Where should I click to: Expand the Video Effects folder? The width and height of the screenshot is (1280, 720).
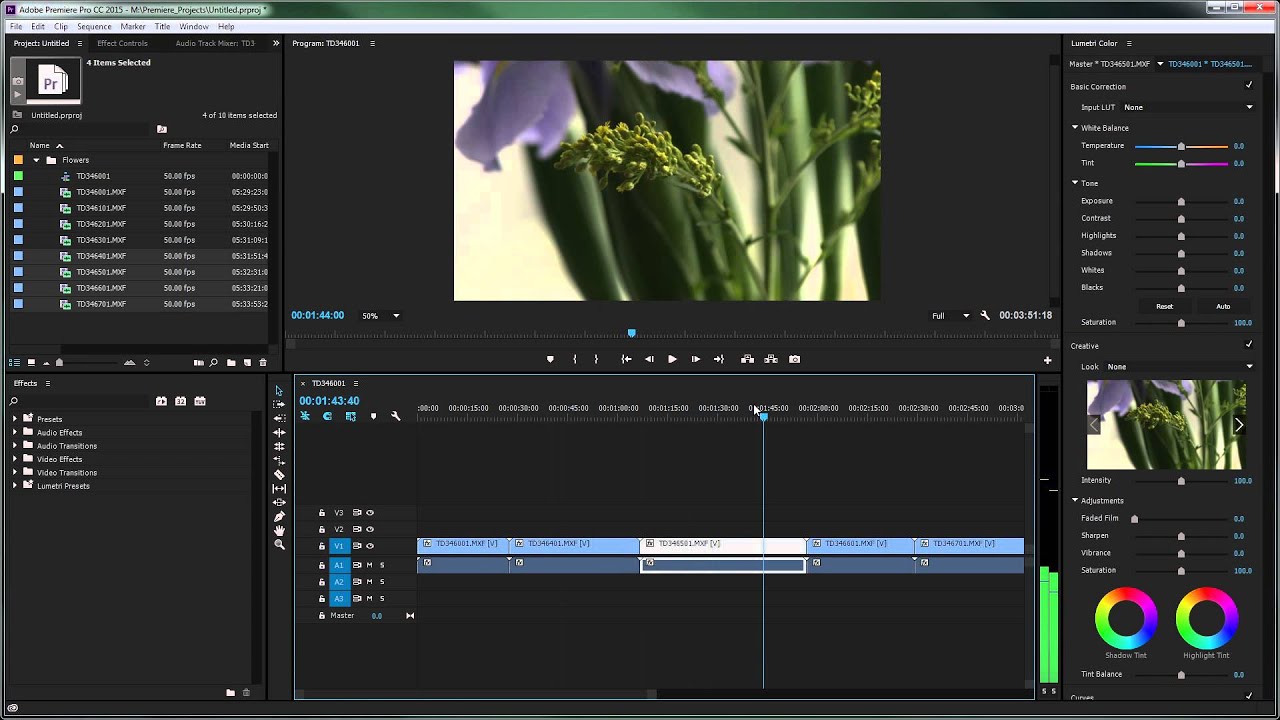[x=15, y=459]
